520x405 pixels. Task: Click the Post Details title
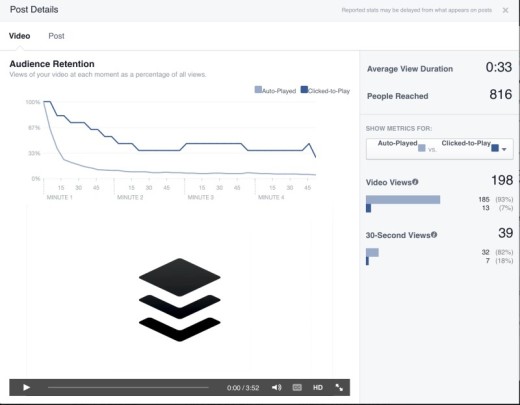click(34, 9)
